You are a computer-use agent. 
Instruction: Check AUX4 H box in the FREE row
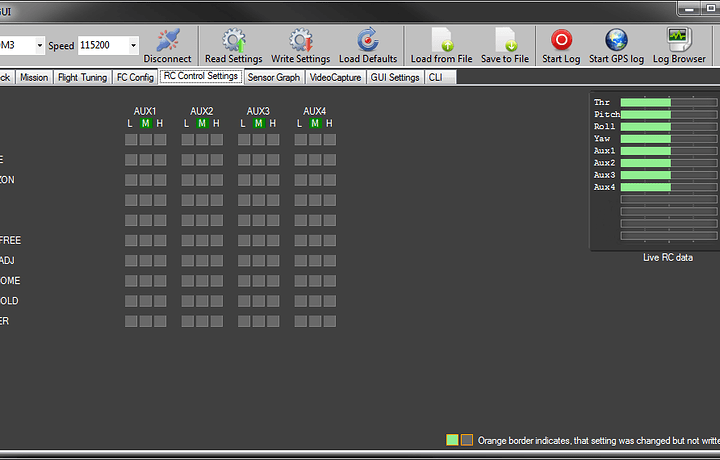pyautogui.click(x=330, y=240)
